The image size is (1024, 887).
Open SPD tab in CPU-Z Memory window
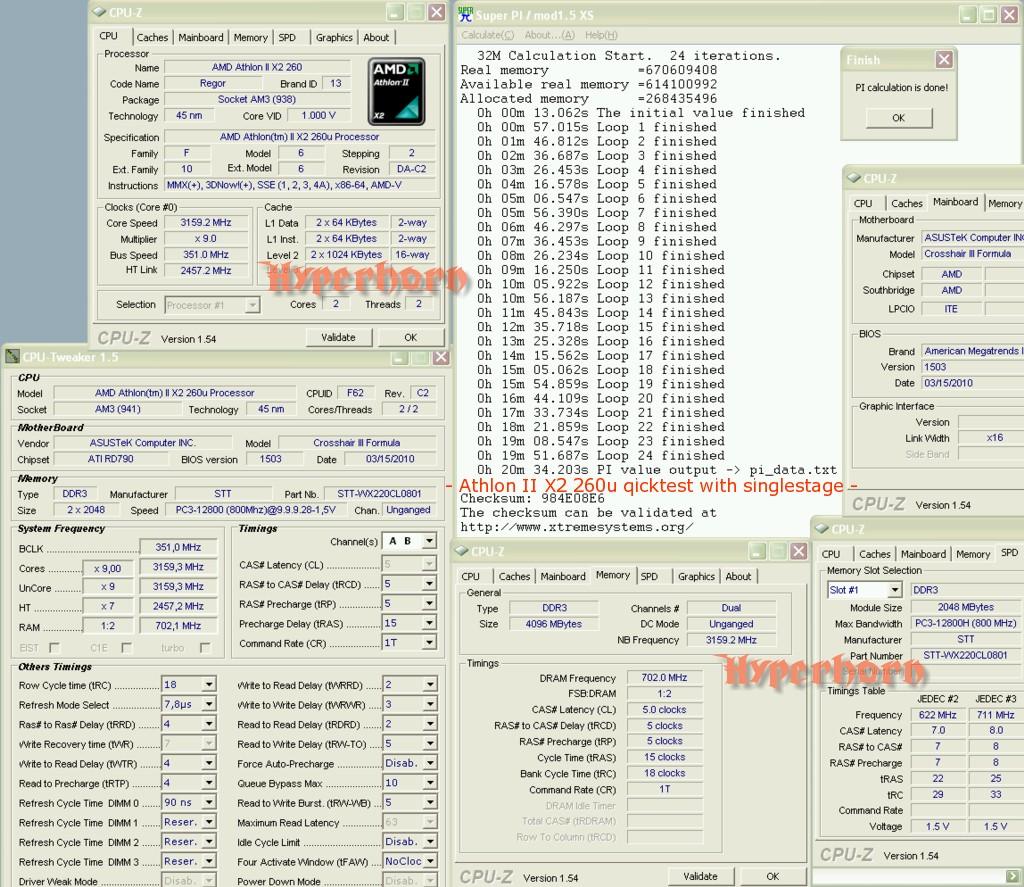(649, 577)
